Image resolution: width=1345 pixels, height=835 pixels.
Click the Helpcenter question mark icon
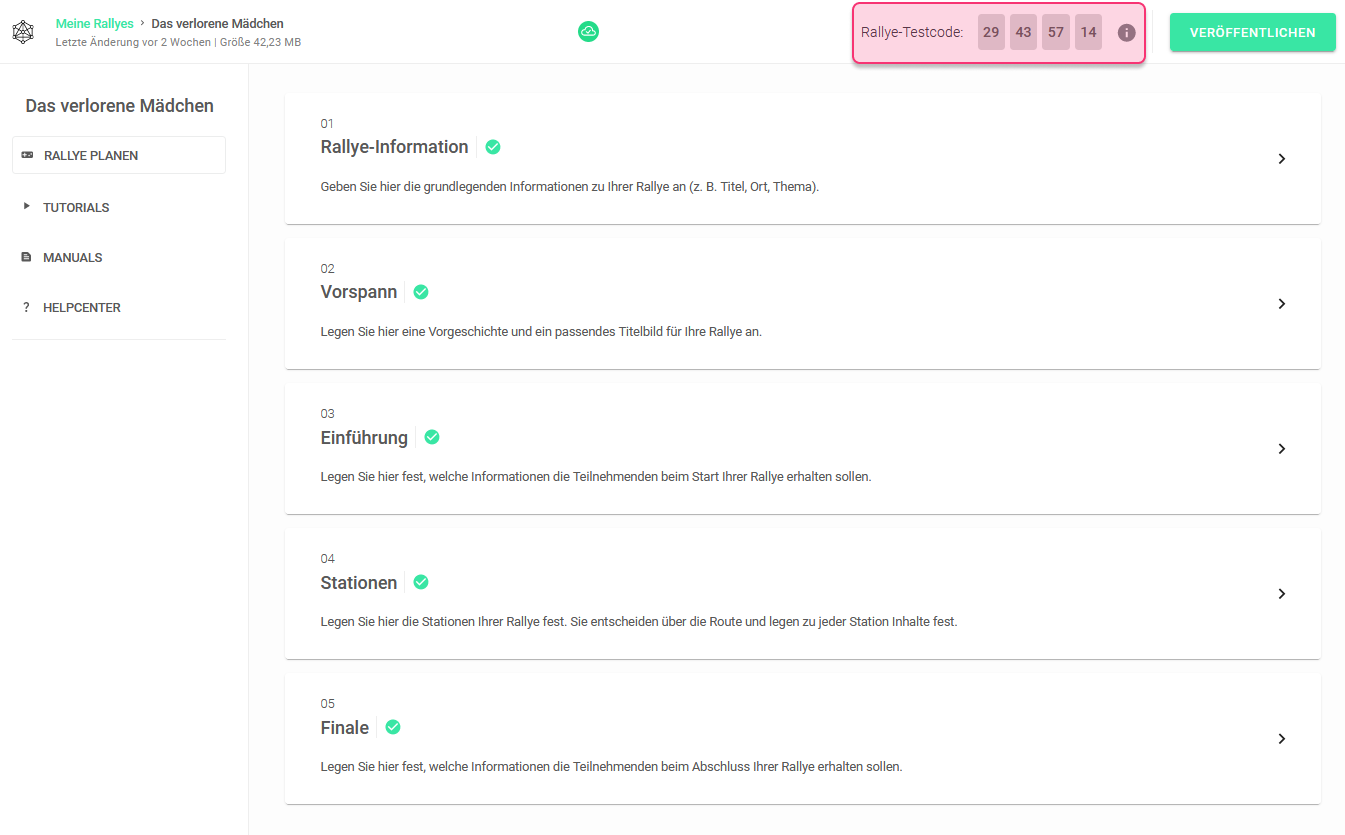(x=27, y=307)
